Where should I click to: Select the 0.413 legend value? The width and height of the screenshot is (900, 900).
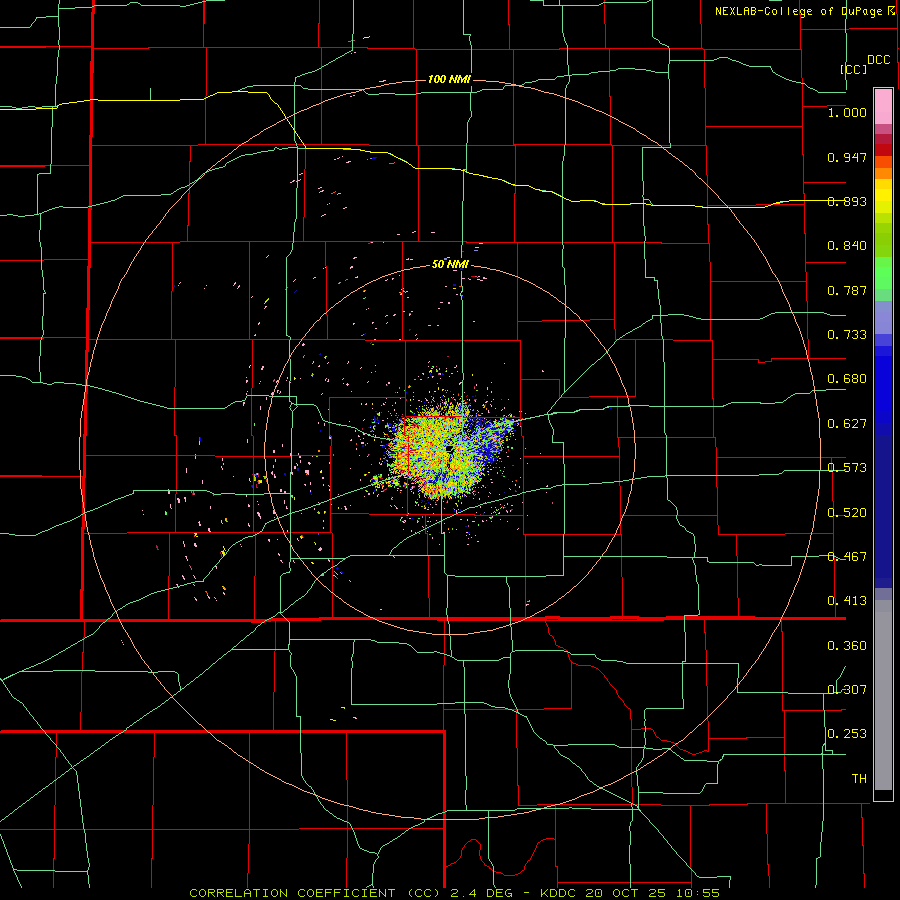(x=847, y=601)
